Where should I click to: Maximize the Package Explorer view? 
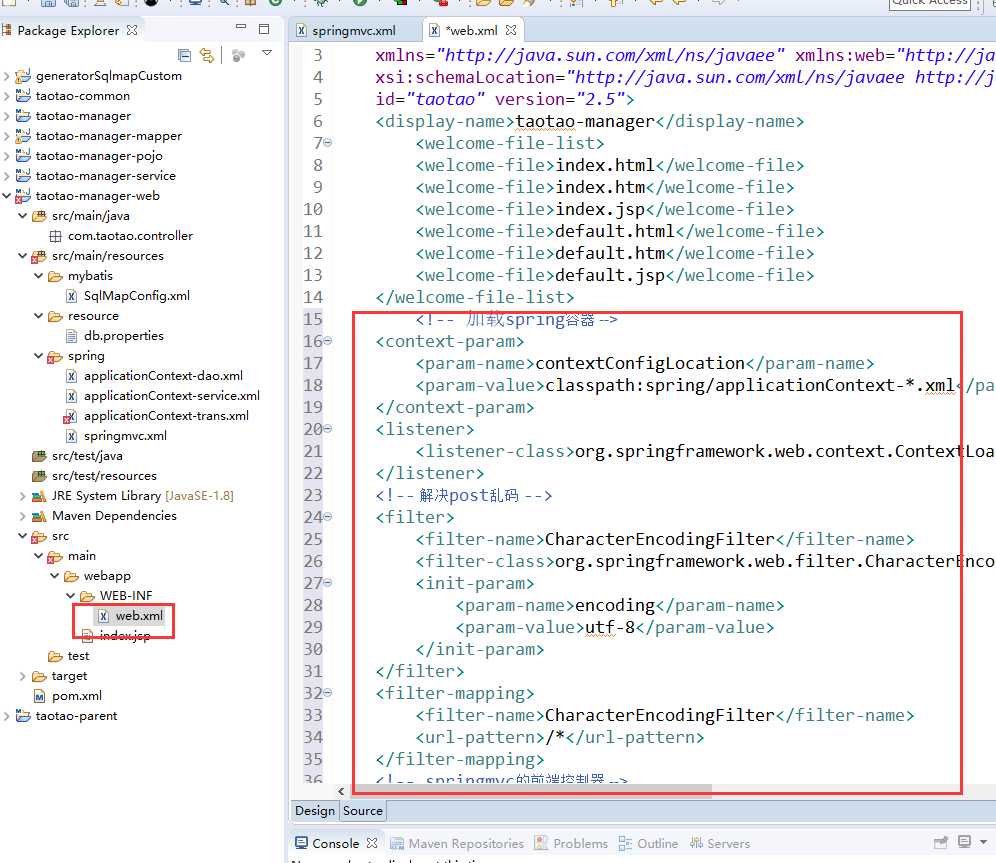click(264, 29)
